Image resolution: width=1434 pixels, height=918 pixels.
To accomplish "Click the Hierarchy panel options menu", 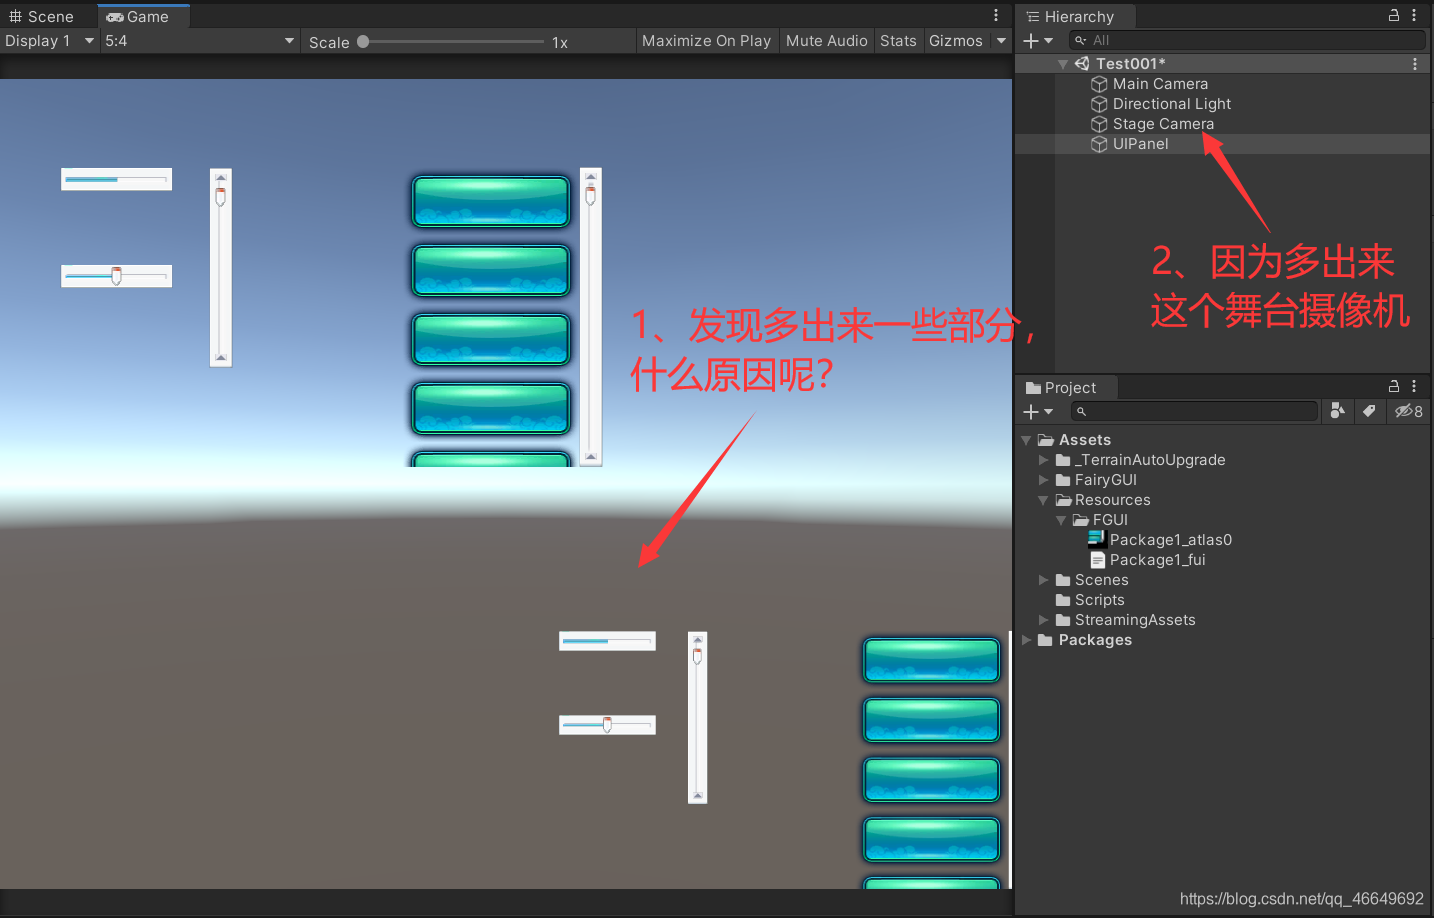I will pos(1414,15).
